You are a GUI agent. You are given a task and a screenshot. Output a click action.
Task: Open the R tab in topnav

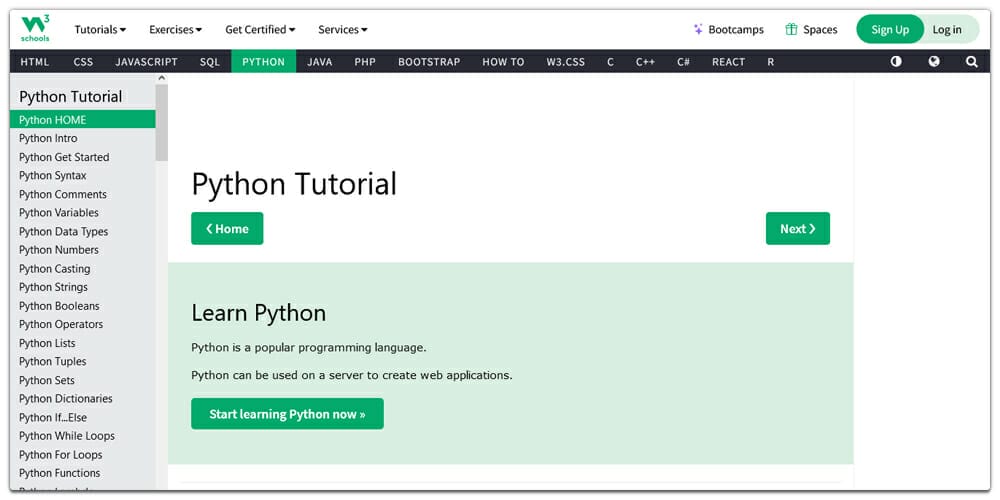pos(770,62)
